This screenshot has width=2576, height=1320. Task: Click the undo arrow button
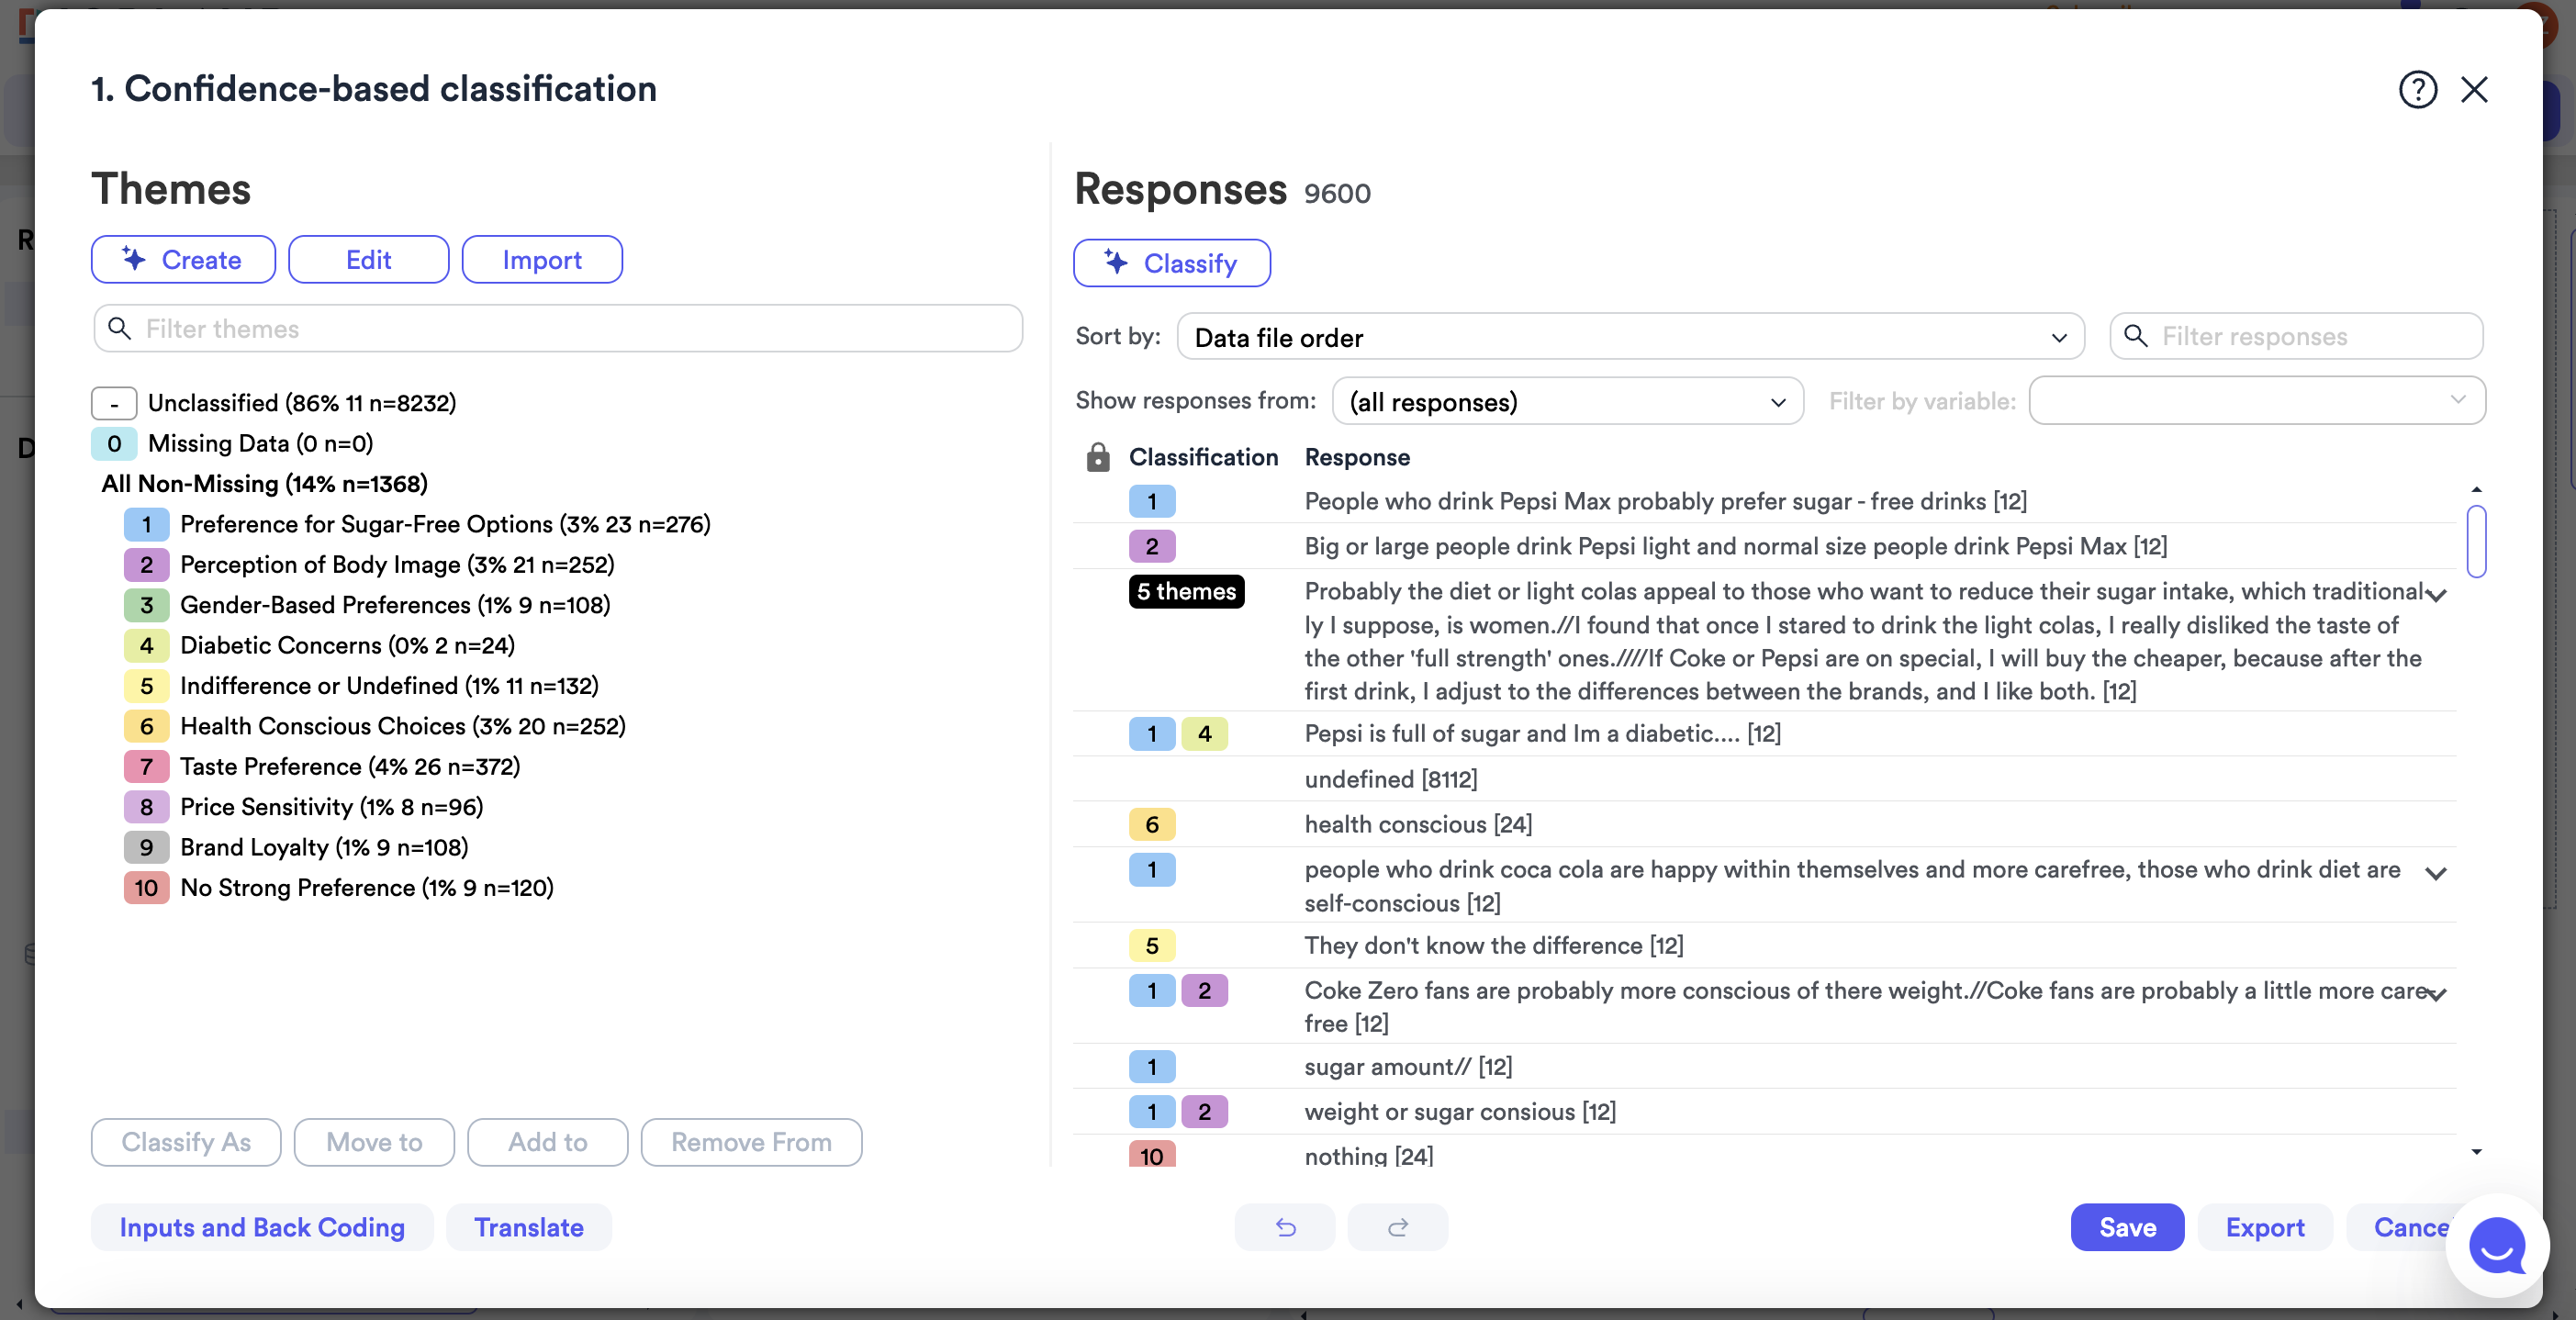click(1285, 1227)
